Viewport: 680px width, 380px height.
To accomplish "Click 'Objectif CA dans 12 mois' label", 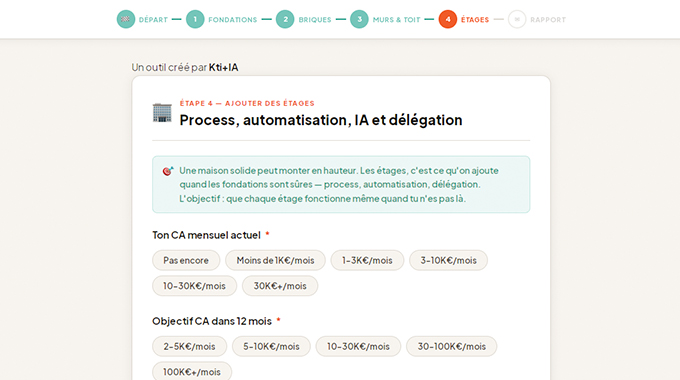I will coord(212,321).
